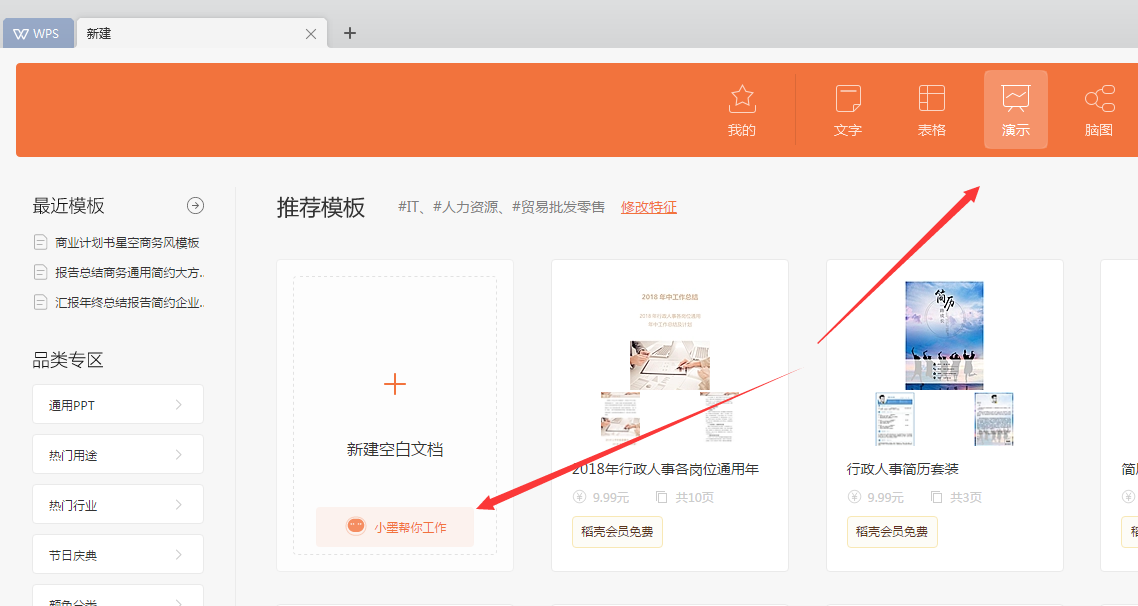This screenshot has width=1138, height=606.
Task: Click the 修改特征 link
Action: point(649,208)
